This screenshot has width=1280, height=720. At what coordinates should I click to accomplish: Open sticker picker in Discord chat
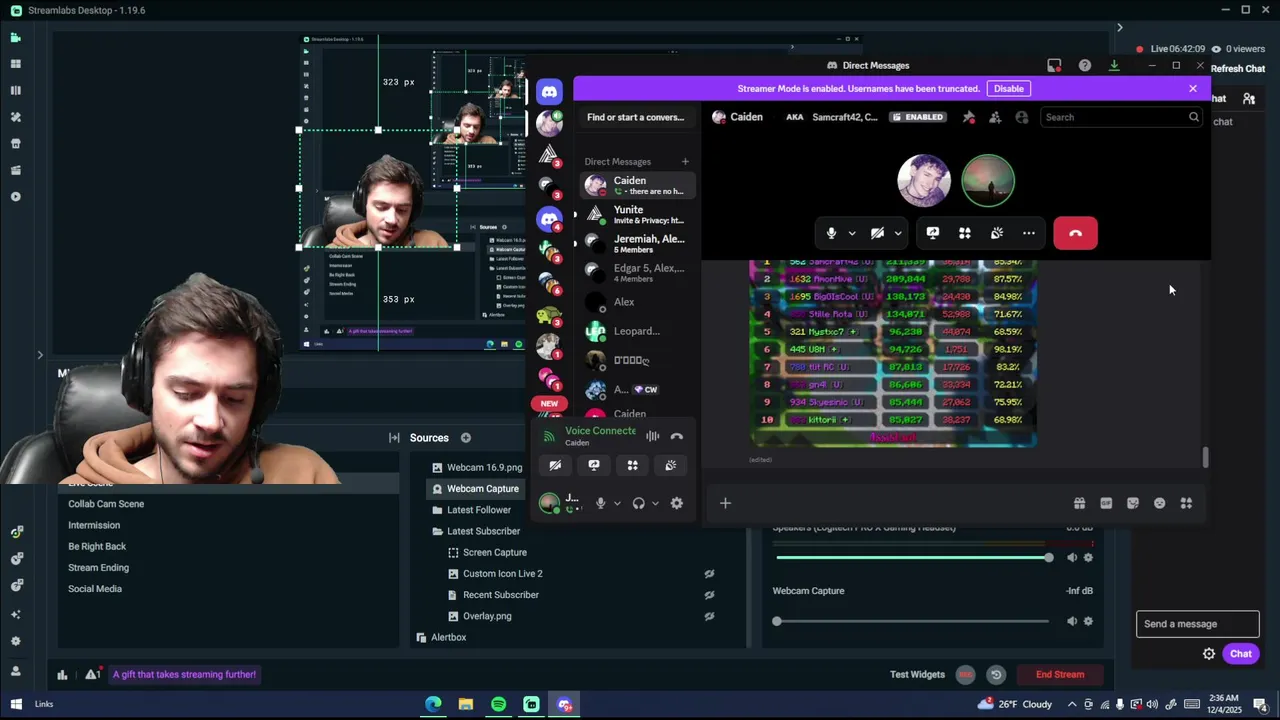click(1133, 503)
